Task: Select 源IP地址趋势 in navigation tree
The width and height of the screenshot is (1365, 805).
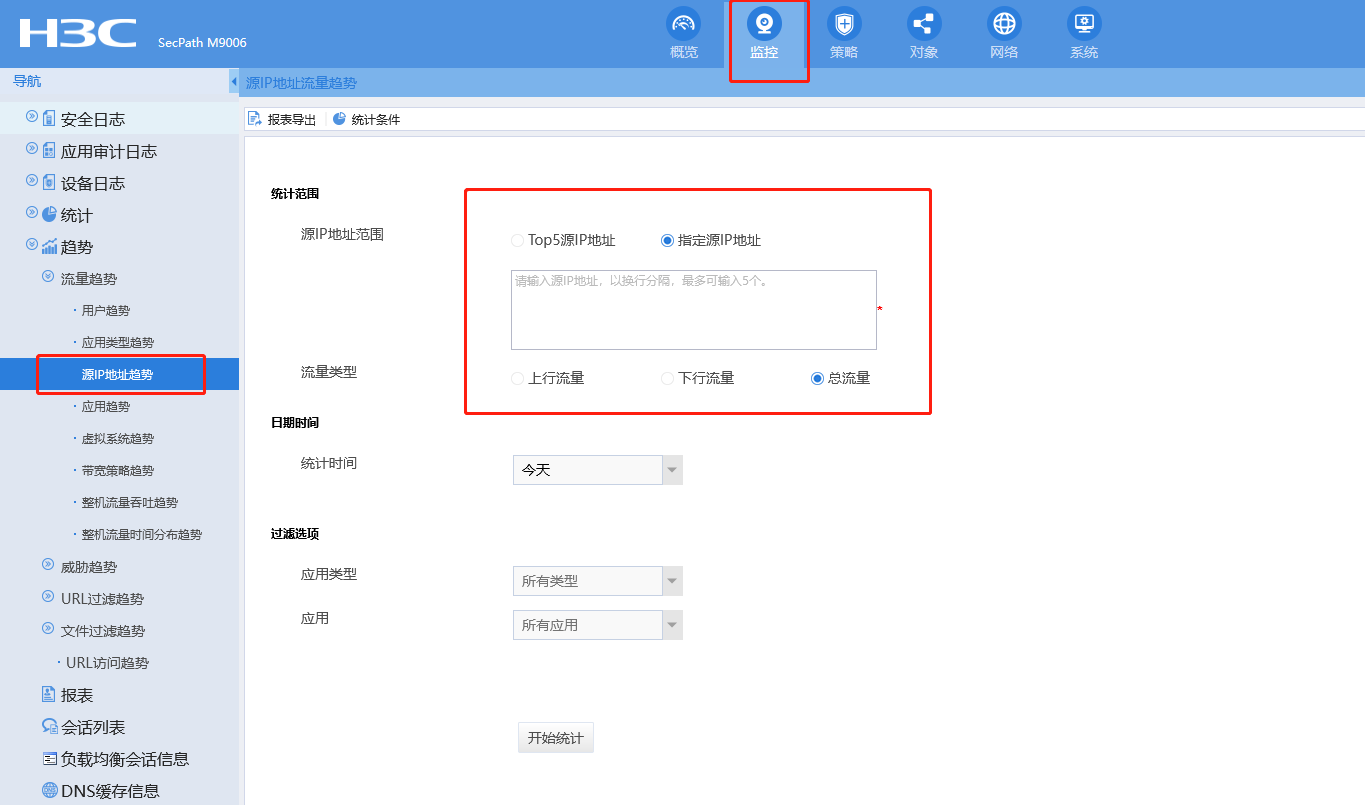Action: click(118, 375)
